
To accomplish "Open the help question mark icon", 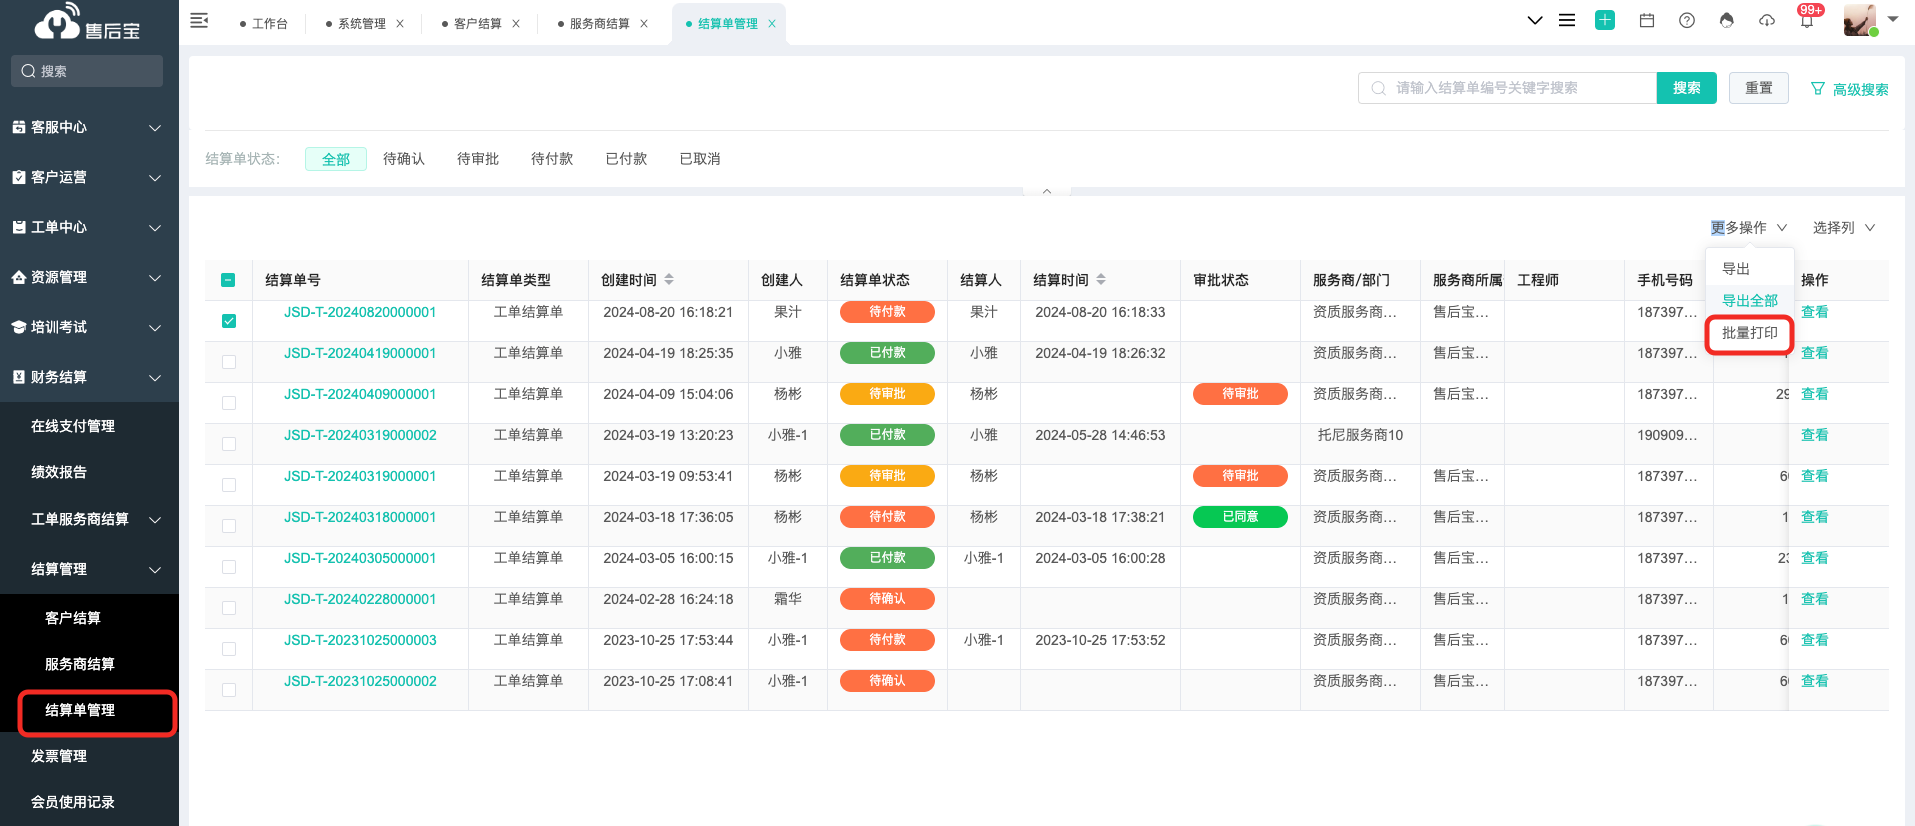I will pyautogui.click(x=1687, y=20).
